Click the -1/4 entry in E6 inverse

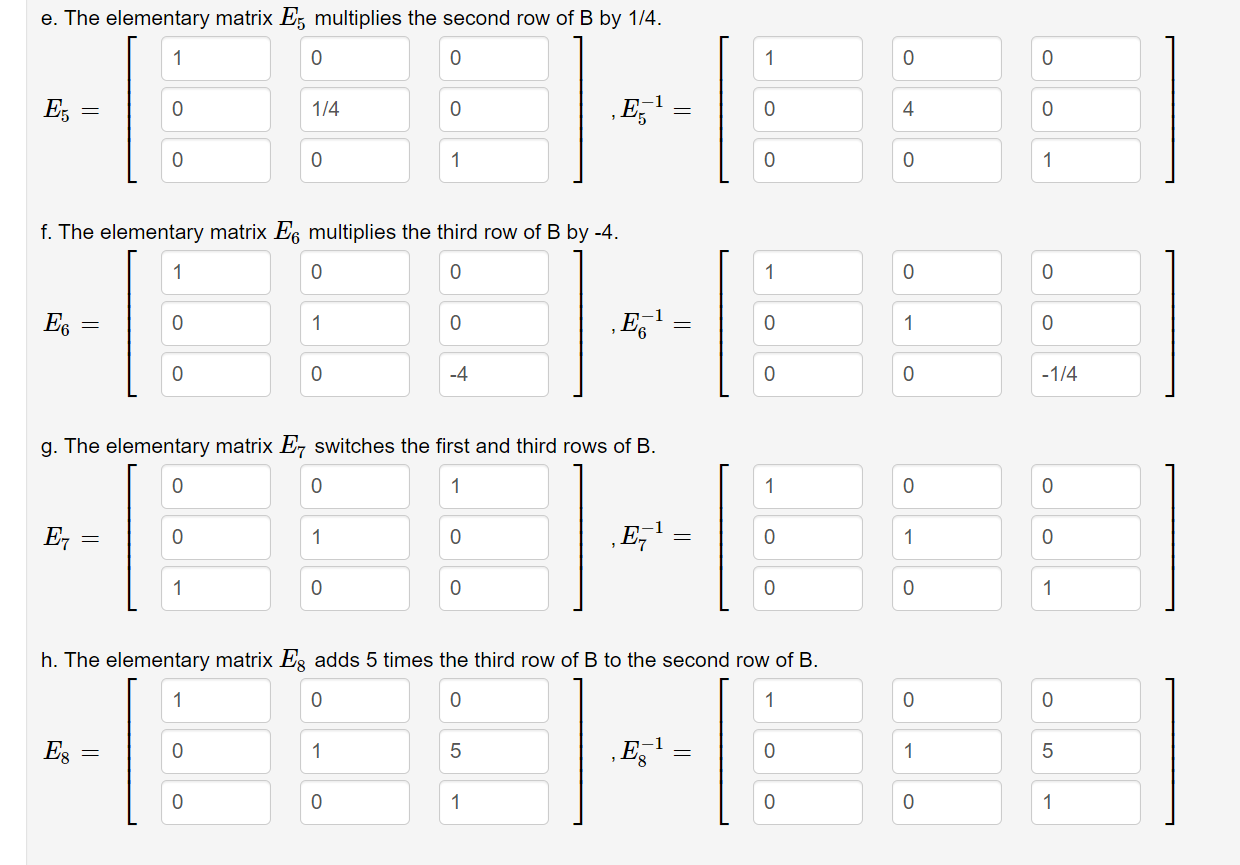pyautogui.click(x=1085, y=374)
